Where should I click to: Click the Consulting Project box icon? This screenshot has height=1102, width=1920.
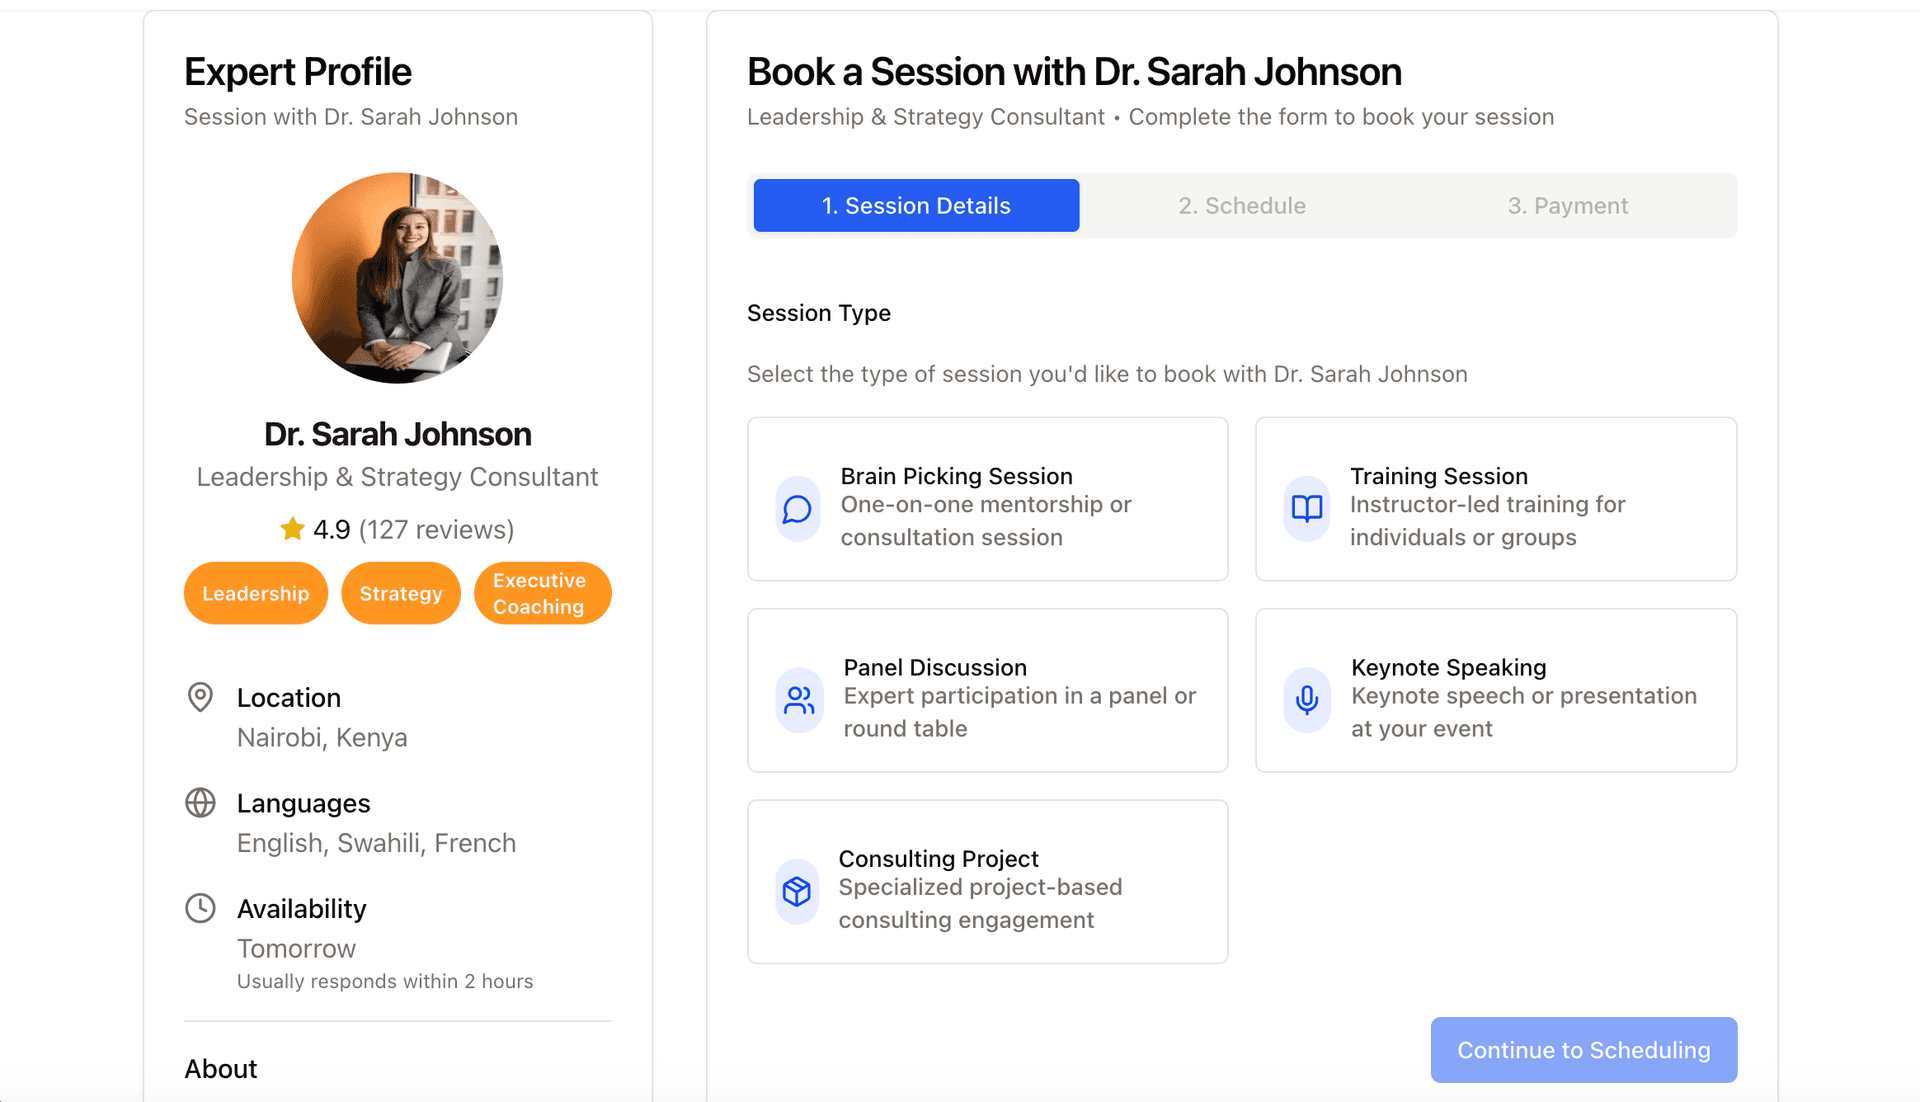coord(797,891)
